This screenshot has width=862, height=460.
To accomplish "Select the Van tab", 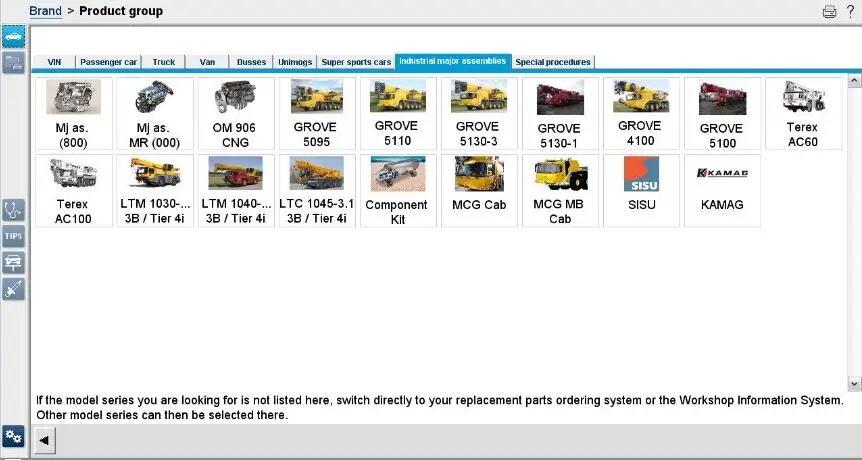I will point(207,62).
